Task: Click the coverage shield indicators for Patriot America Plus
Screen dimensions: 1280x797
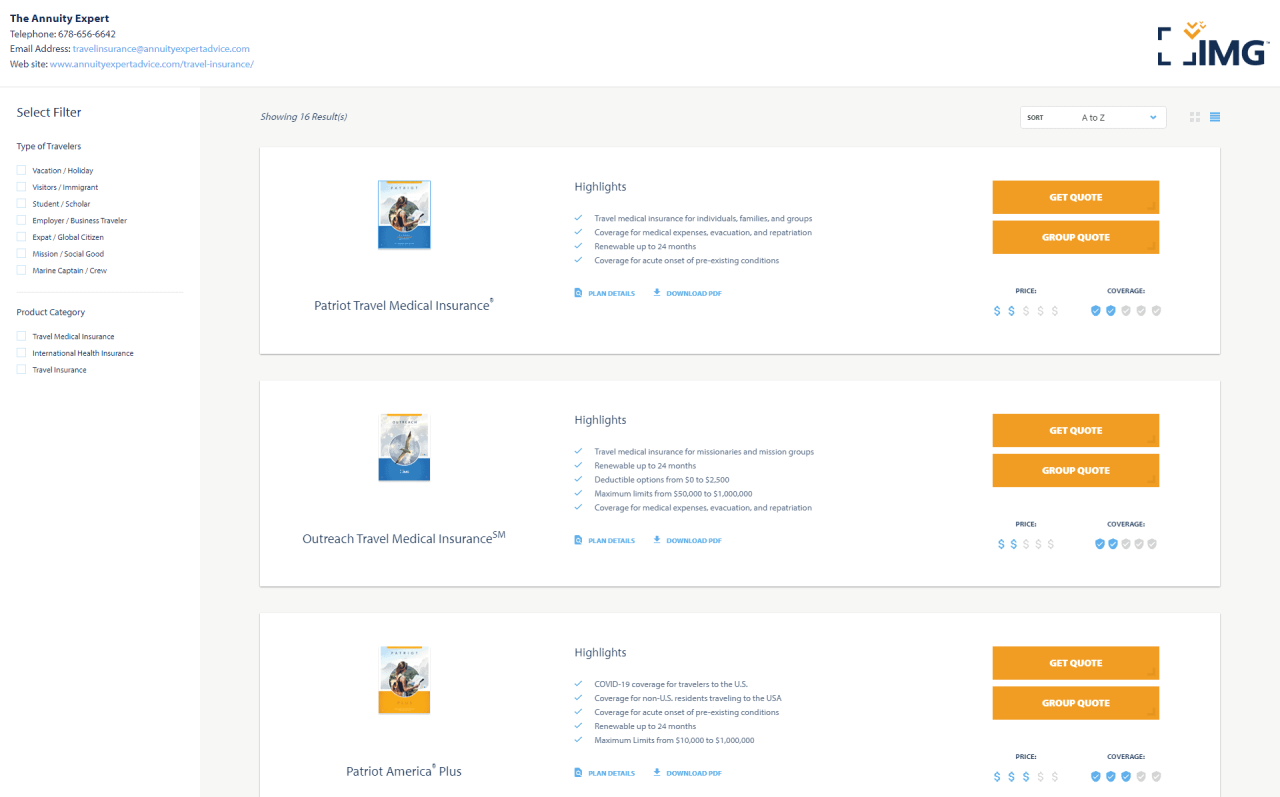Action: pyautogui.click(x=1125, y=776)
